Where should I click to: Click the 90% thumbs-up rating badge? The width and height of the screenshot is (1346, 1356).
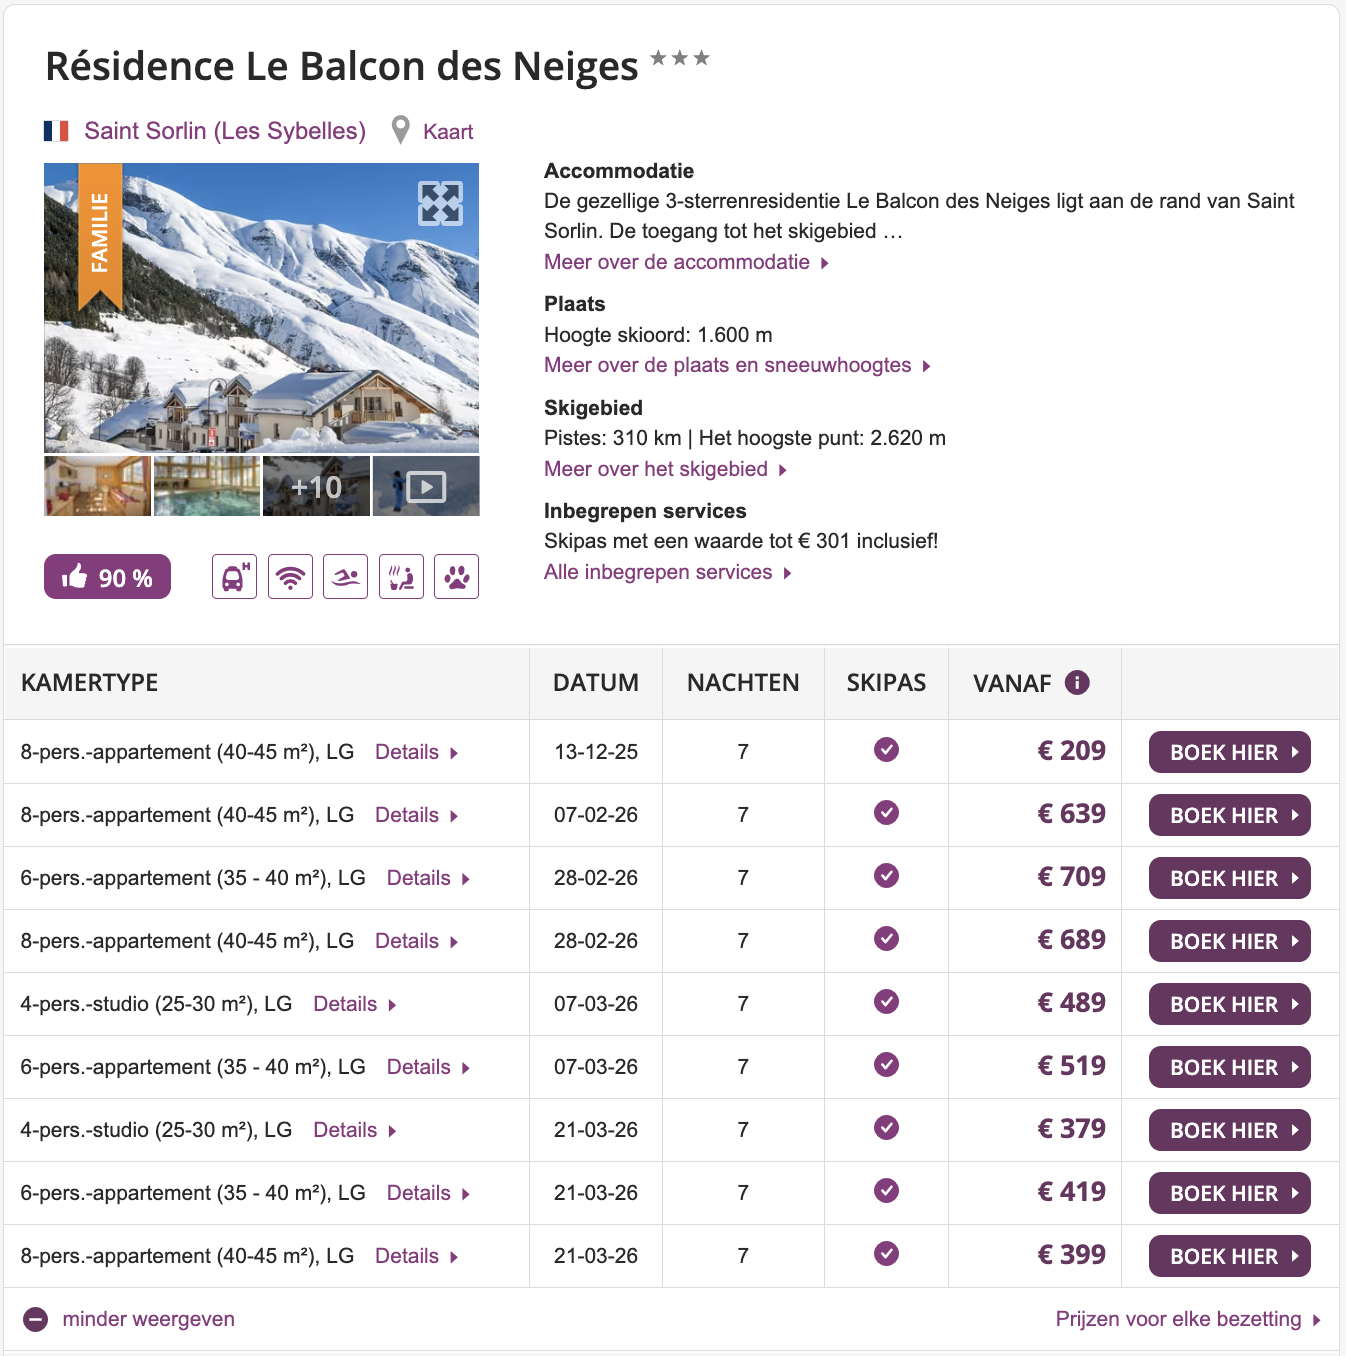pyautogui.click(x=106, y=577)
